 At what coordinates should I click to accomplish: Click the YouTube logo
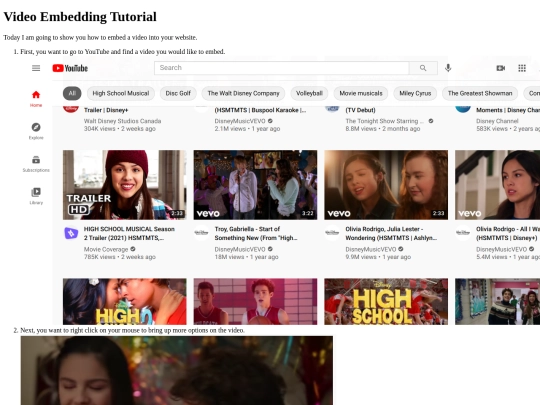pos(70,68)
